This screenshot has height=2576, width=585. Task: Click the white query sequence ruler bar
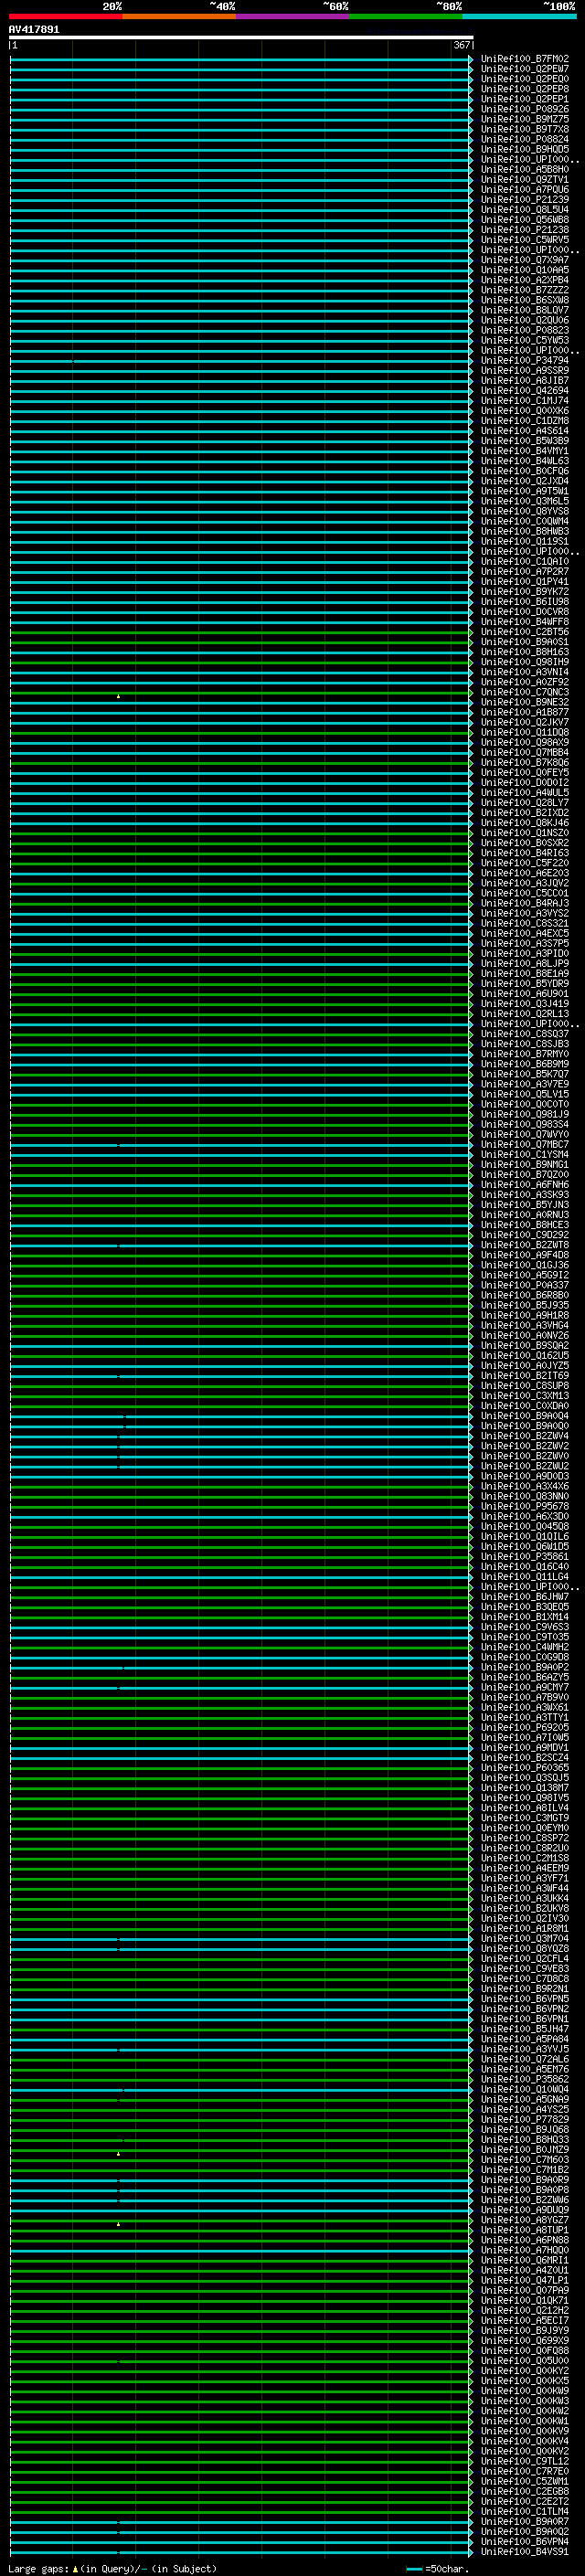(240, 37)
